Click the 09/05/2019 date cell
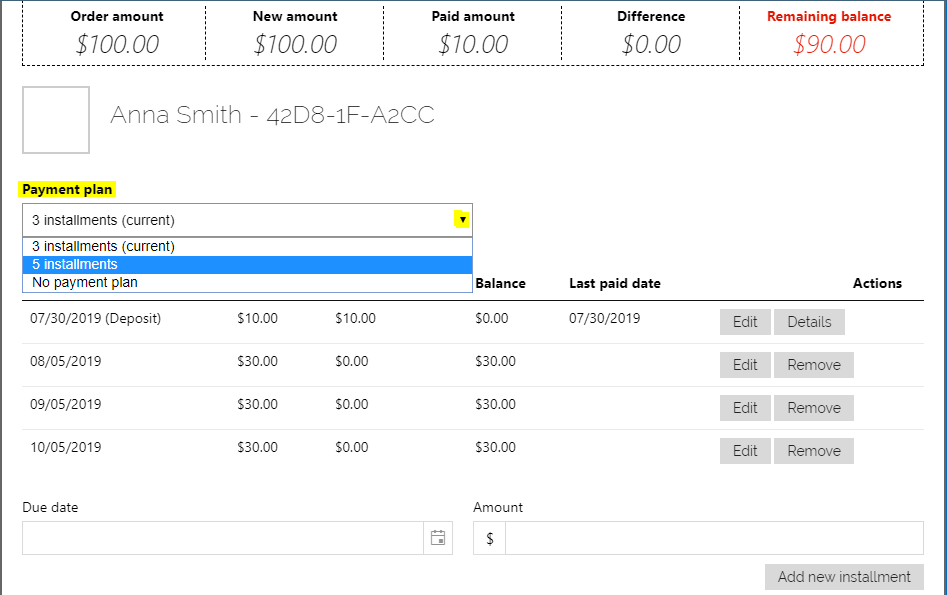This screenshot has height=595, width=947. coord(66,404)
